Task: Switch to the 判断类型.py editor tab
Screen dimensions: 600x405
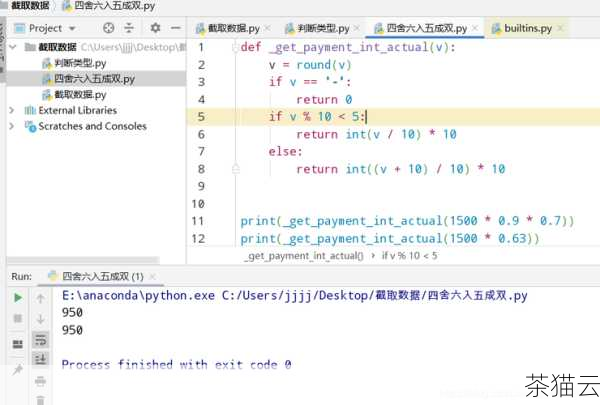Action: (x=317, y=28)
